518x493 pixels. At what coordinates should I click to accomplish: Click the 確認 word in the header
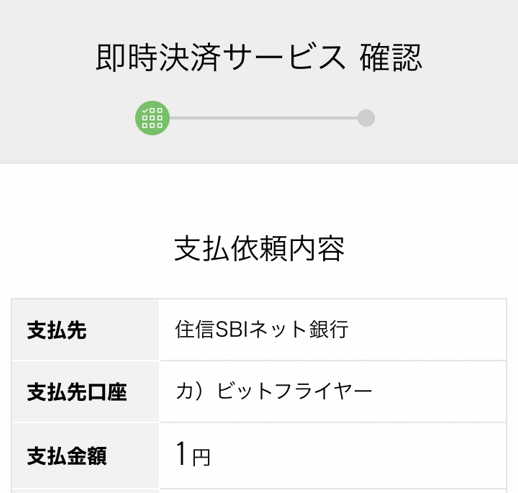point(391,58)
